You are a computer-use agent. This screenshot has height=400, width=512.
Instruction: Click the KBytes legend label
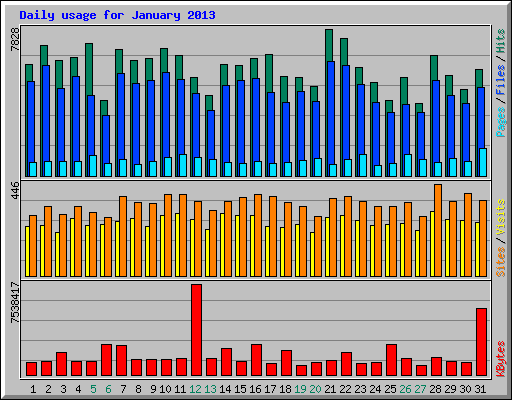point(500,359)
